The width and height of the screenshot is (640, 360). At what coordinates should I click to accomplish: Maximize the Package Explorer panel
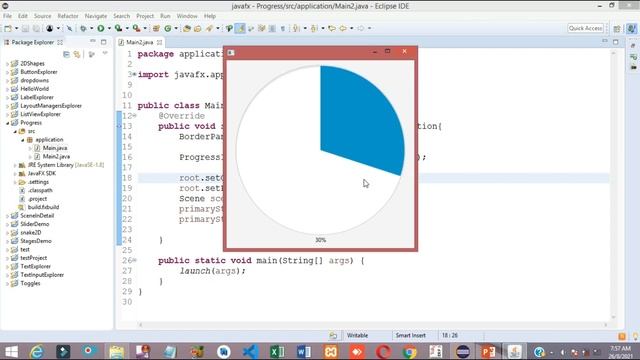104,42
